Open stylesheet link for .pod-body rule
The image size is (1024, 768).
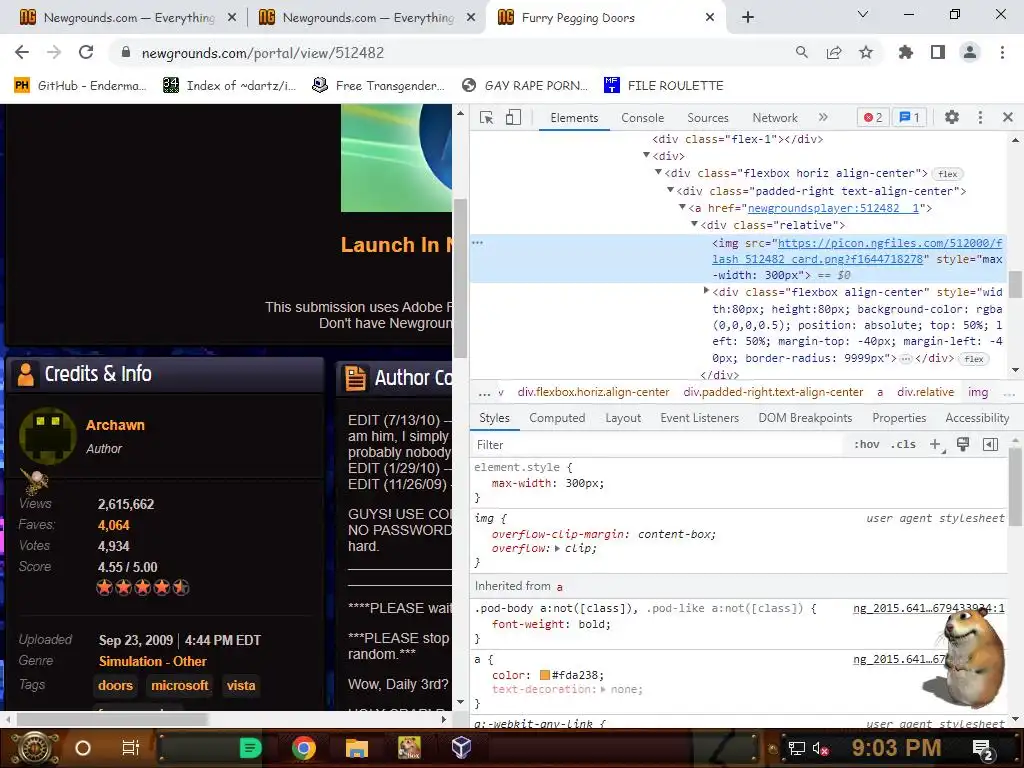click(x=929, y=608)
